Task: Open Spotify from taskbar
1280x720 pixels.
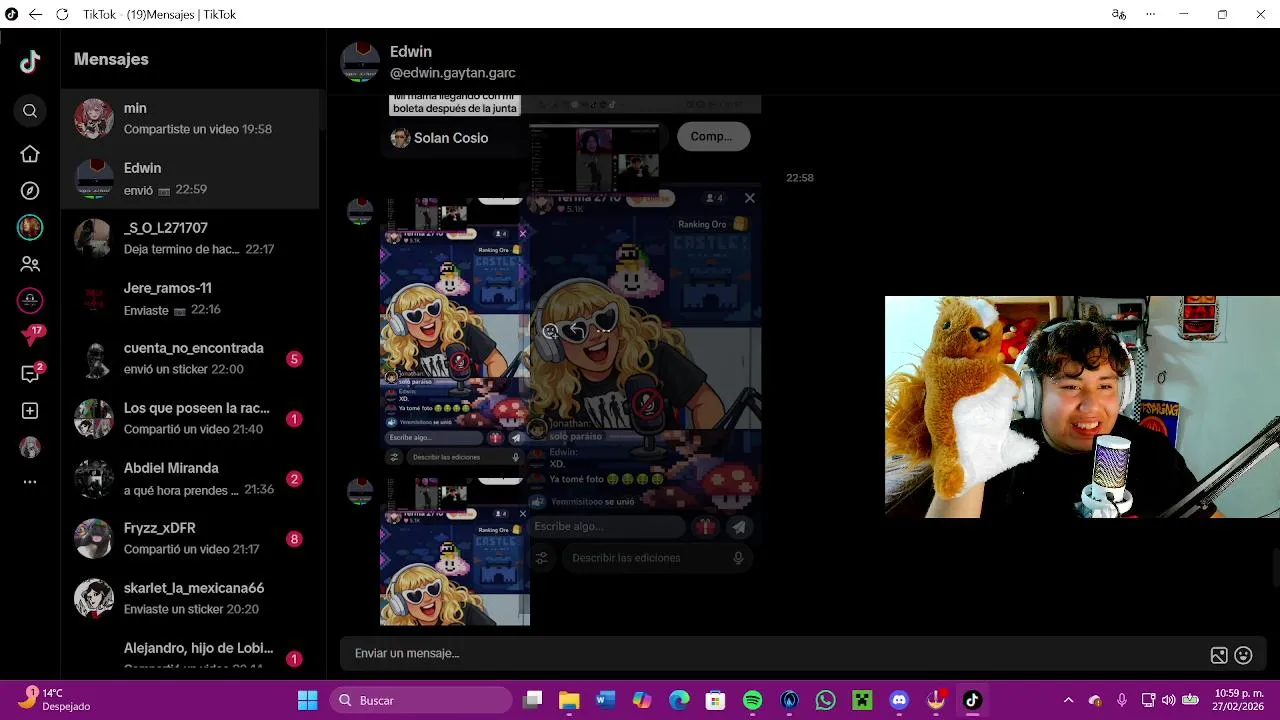Action: click(x=753, y=700)
